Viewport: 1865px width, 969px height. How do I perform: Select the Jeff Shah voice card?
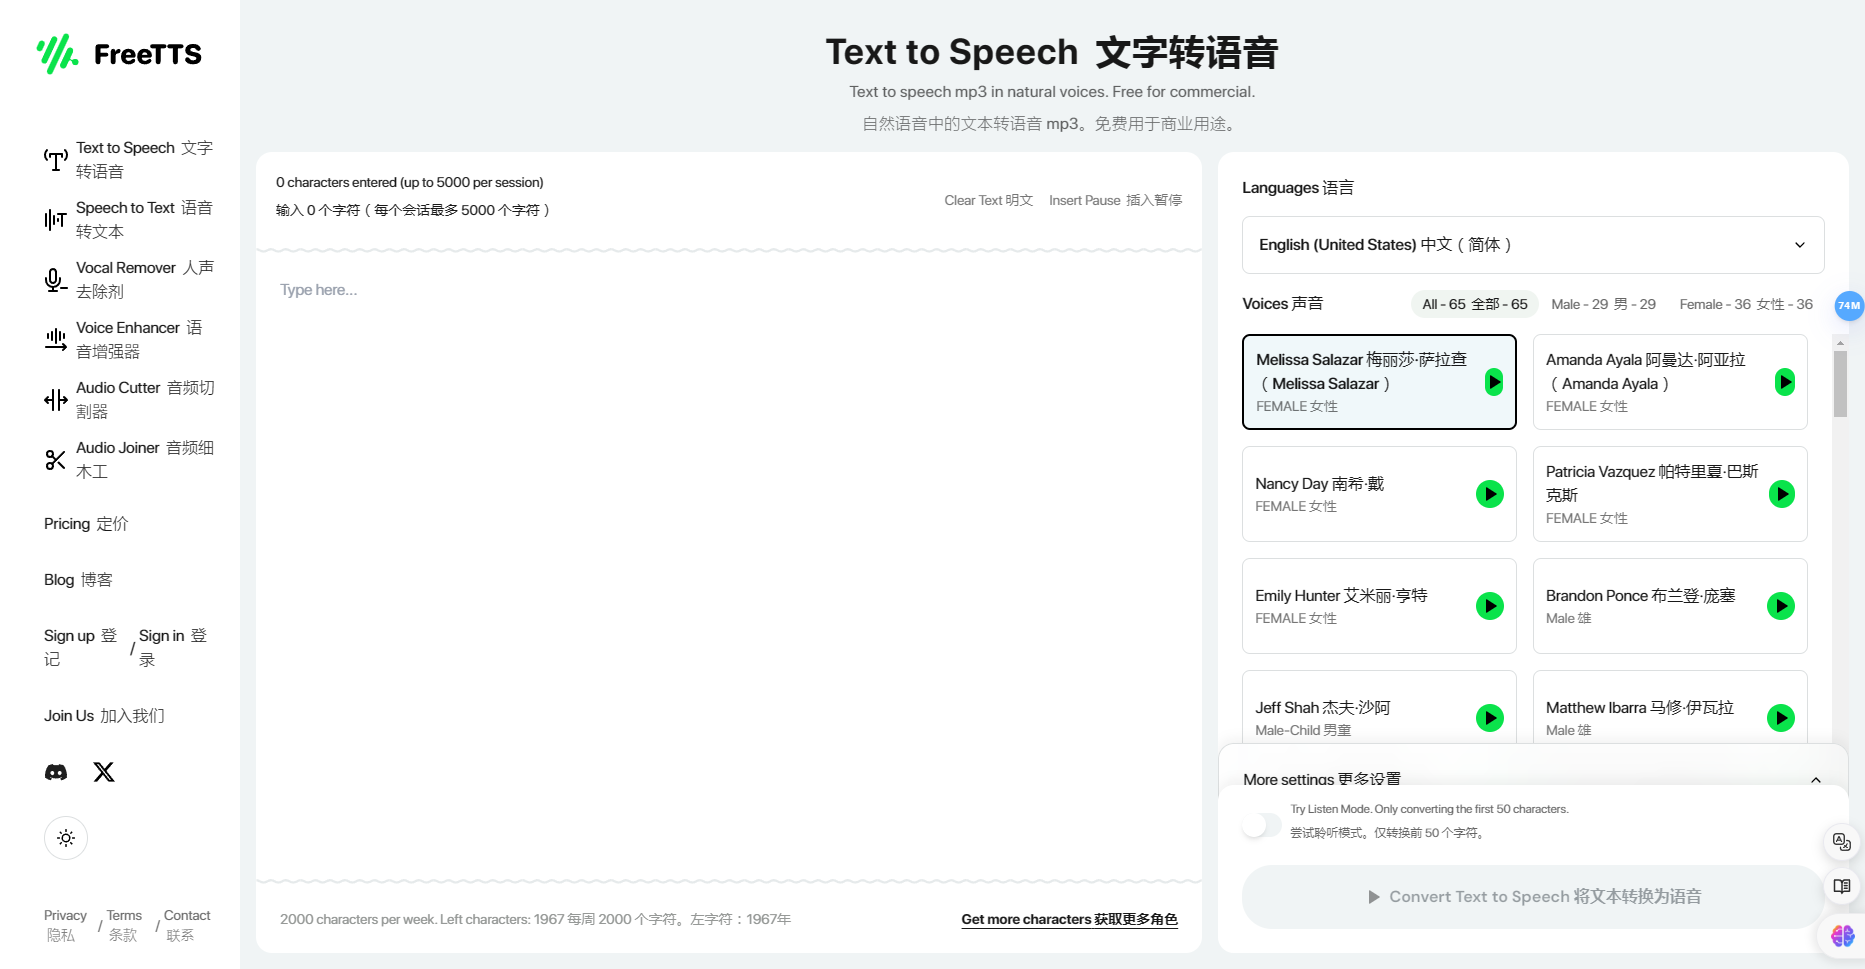point(1379,707)
